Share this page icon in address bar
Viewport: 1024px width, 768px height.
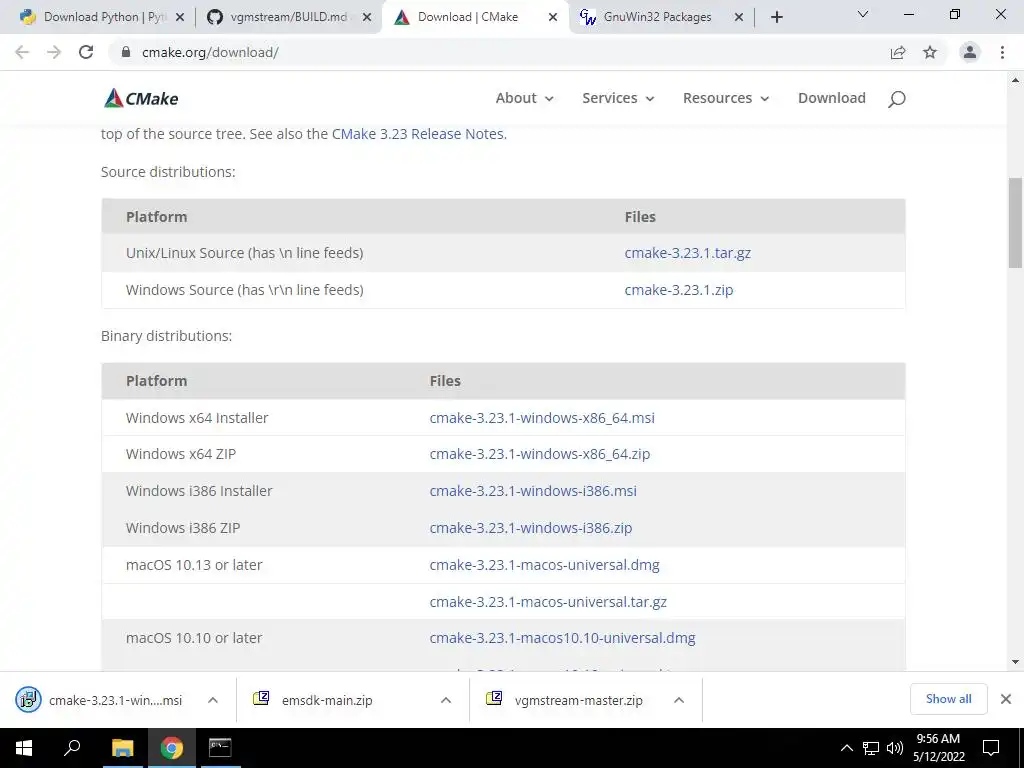coord(898,52)
